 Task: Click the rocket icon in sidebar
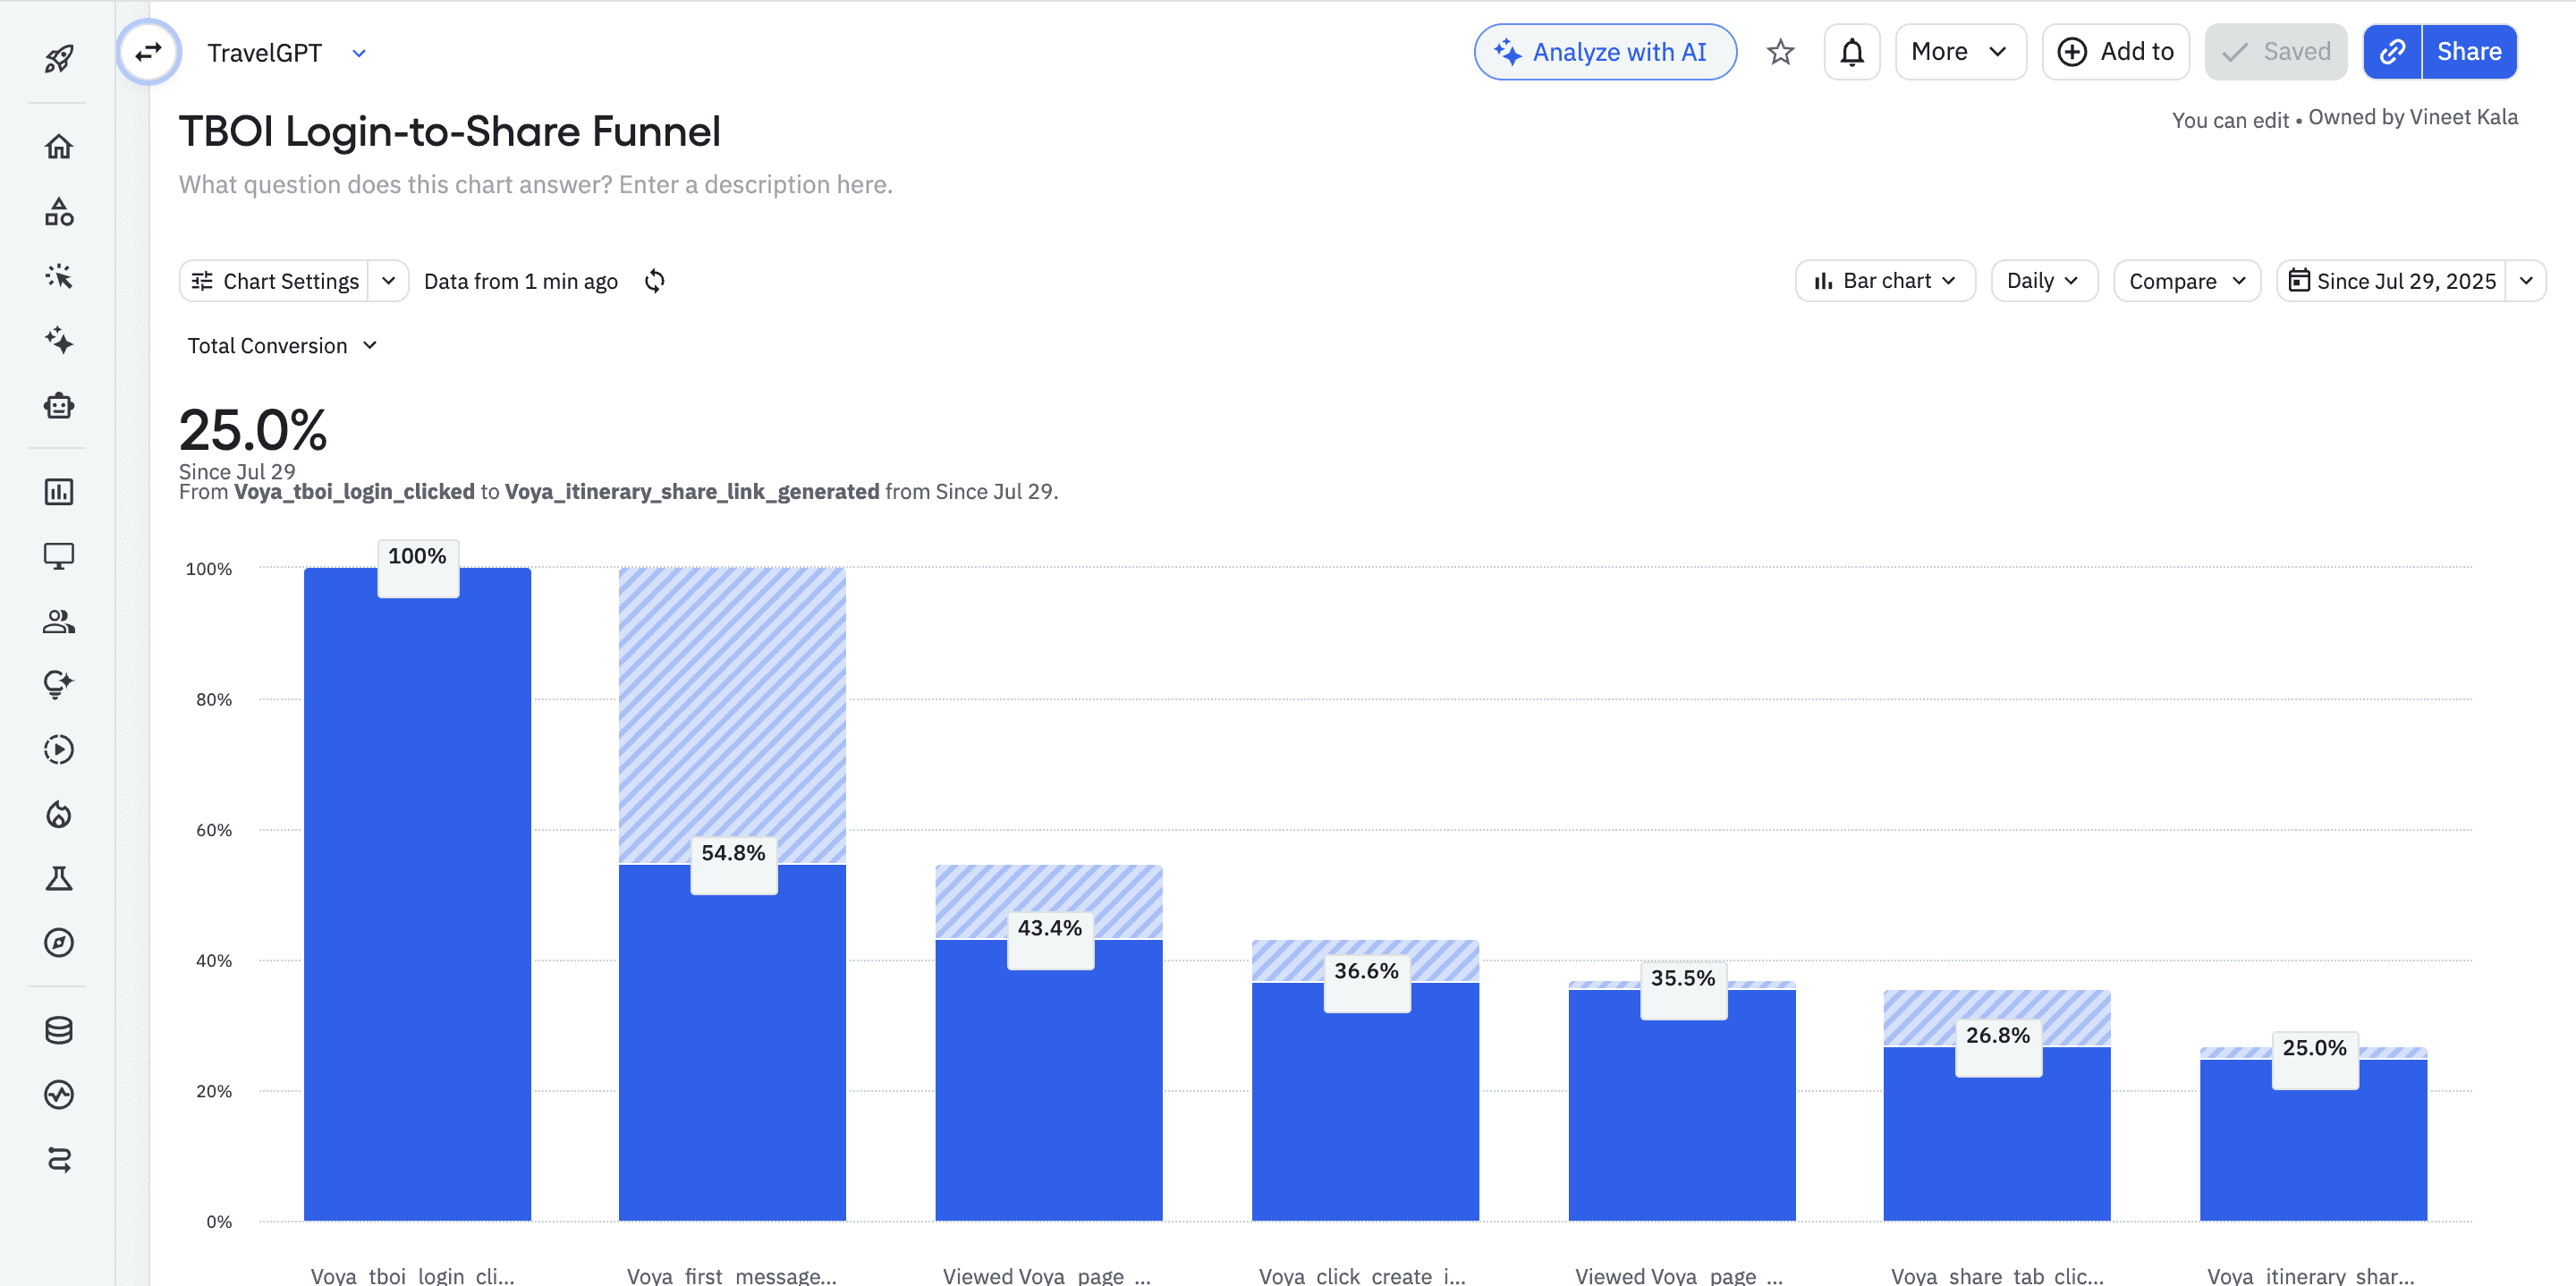pos(59,58)
